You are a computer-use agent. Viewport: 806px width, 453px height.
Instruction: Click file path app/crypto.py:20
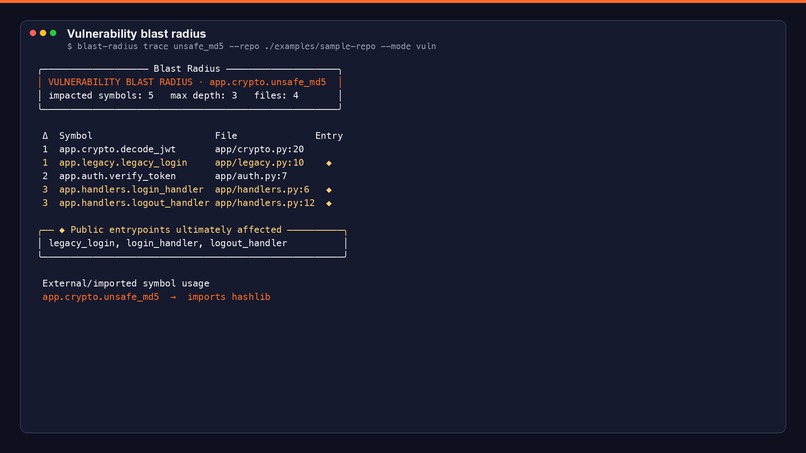(x=259, y=149)
